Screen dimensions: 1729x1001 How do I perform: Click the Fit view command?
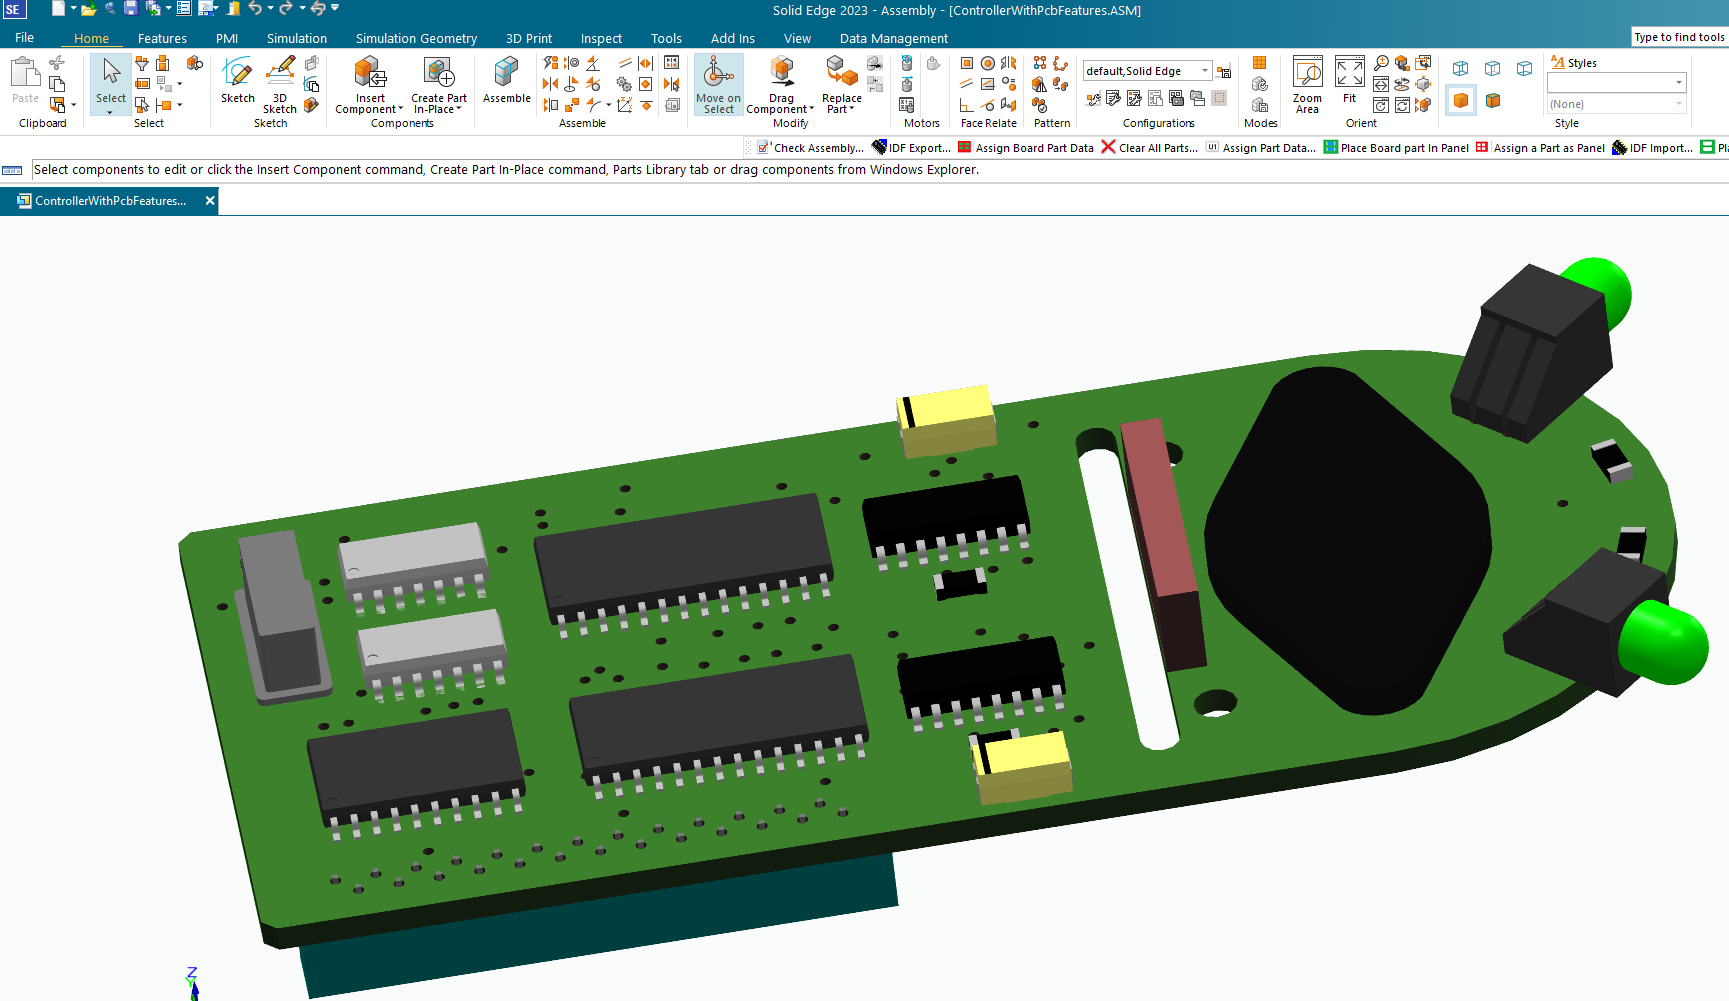(x=1349, y=85)
